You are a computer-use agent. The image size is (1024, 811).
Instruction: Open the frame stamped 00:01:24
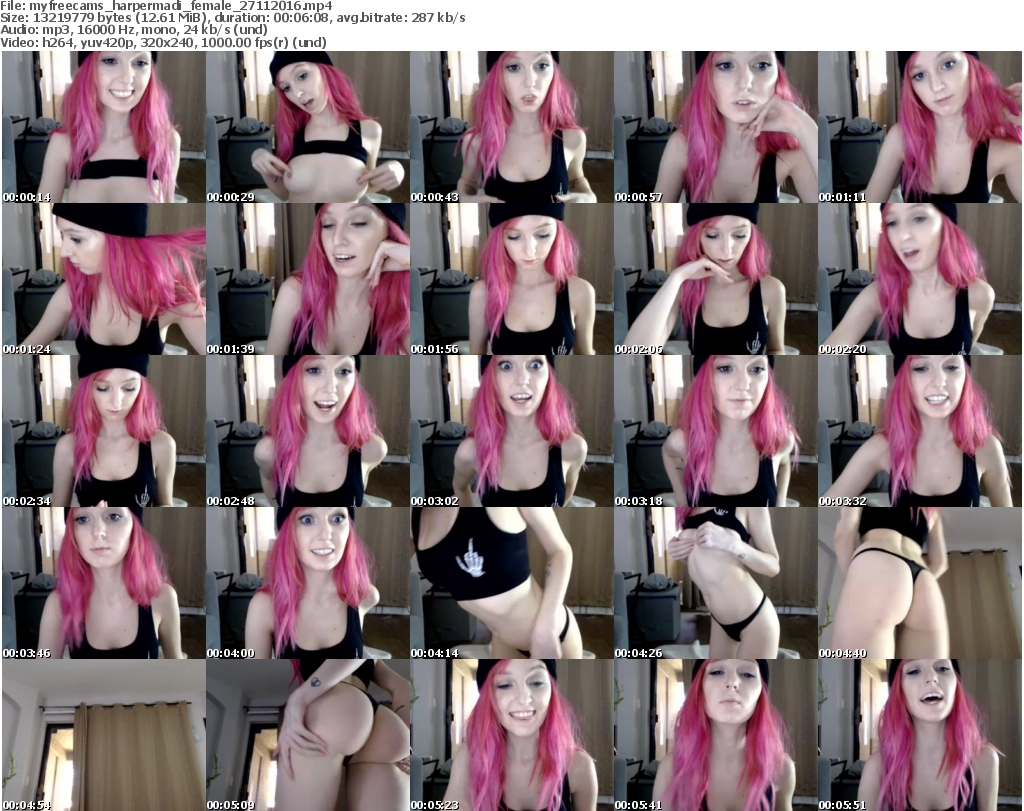pos(104,279)
